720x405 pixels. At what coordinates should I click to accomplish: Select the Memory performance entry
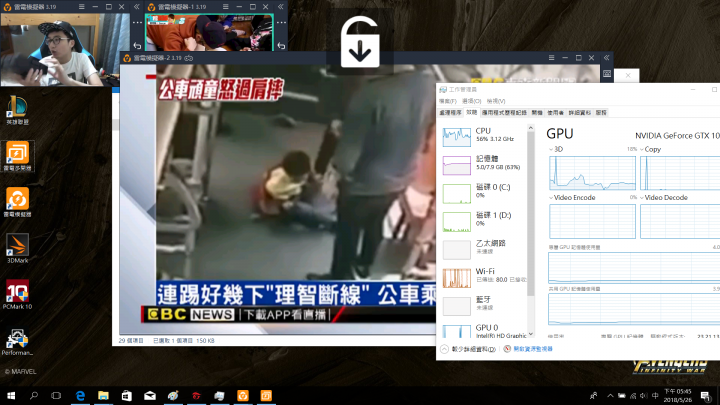click(x=484, y=164)
